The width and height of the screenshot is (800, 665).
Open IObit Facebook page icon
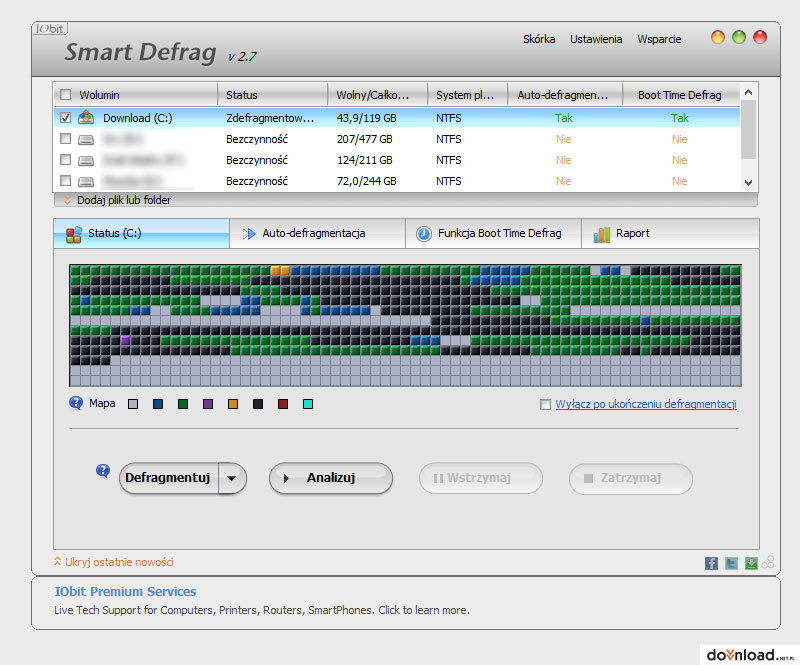pos(711,563)
